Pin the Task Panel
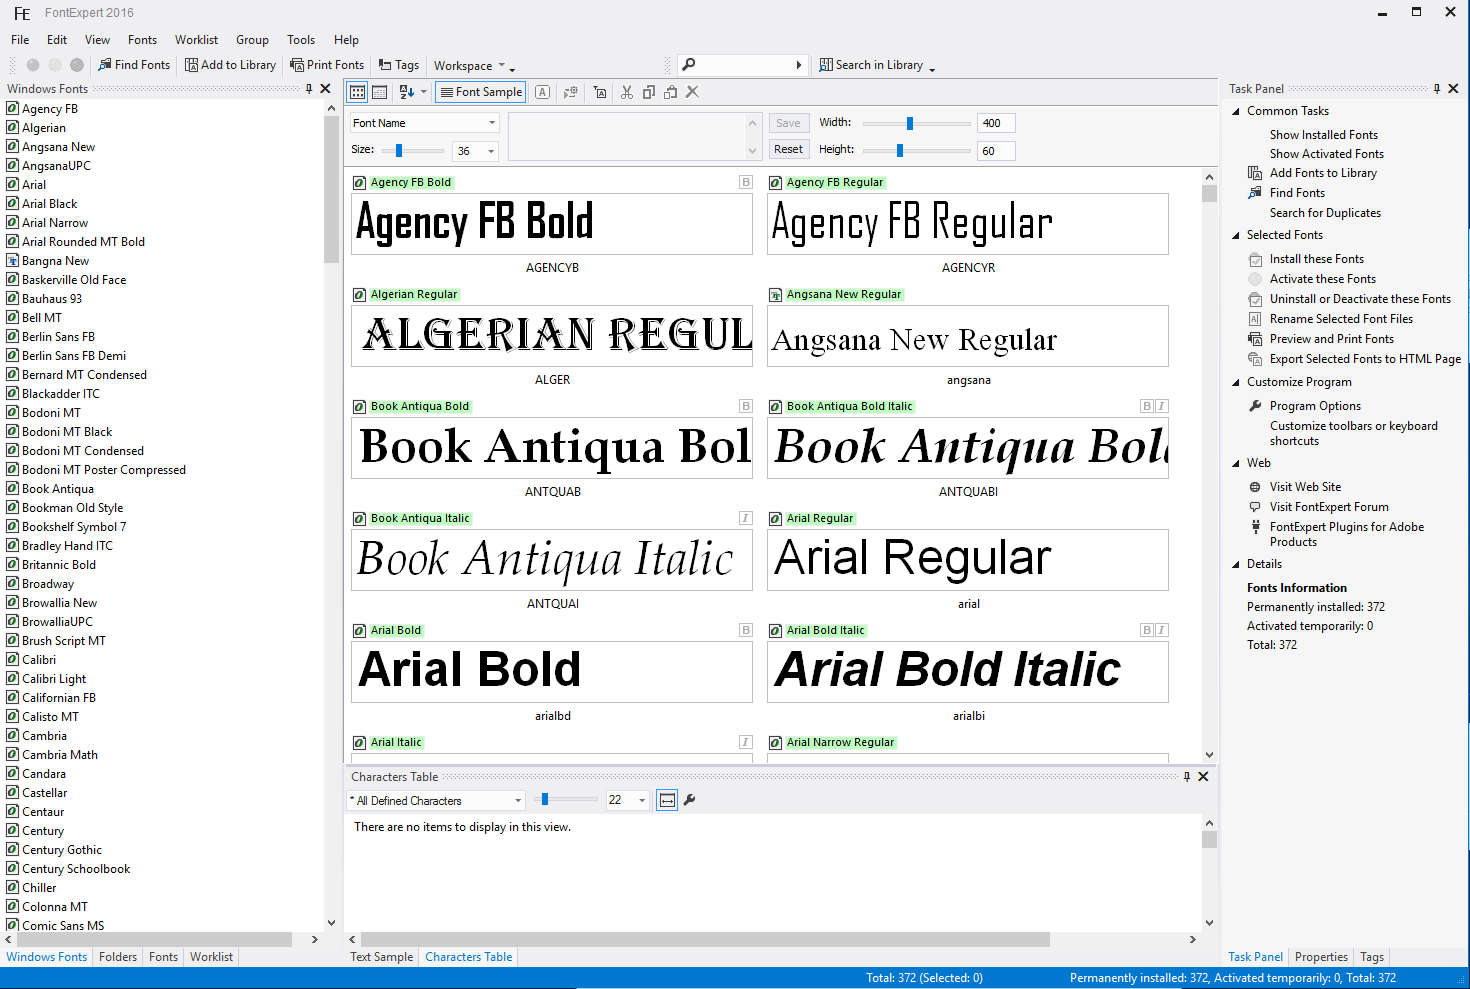 1436,89
